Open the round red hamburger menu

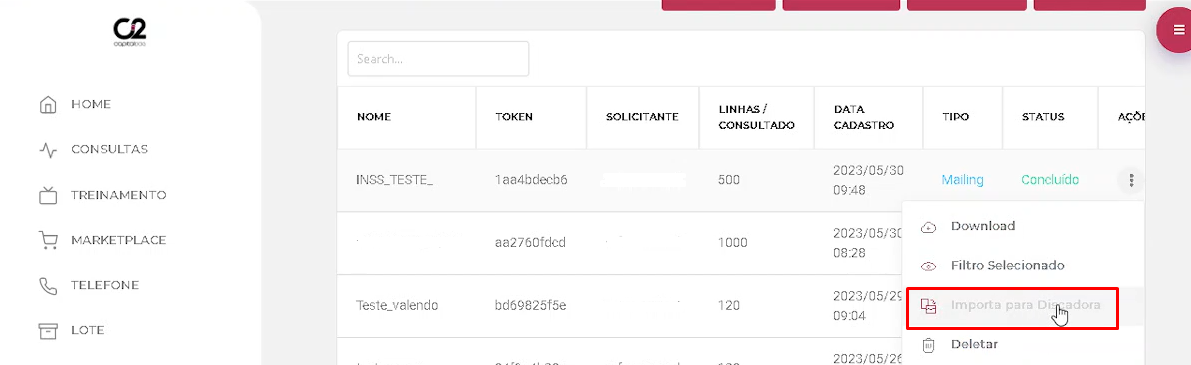(1177, 32)
